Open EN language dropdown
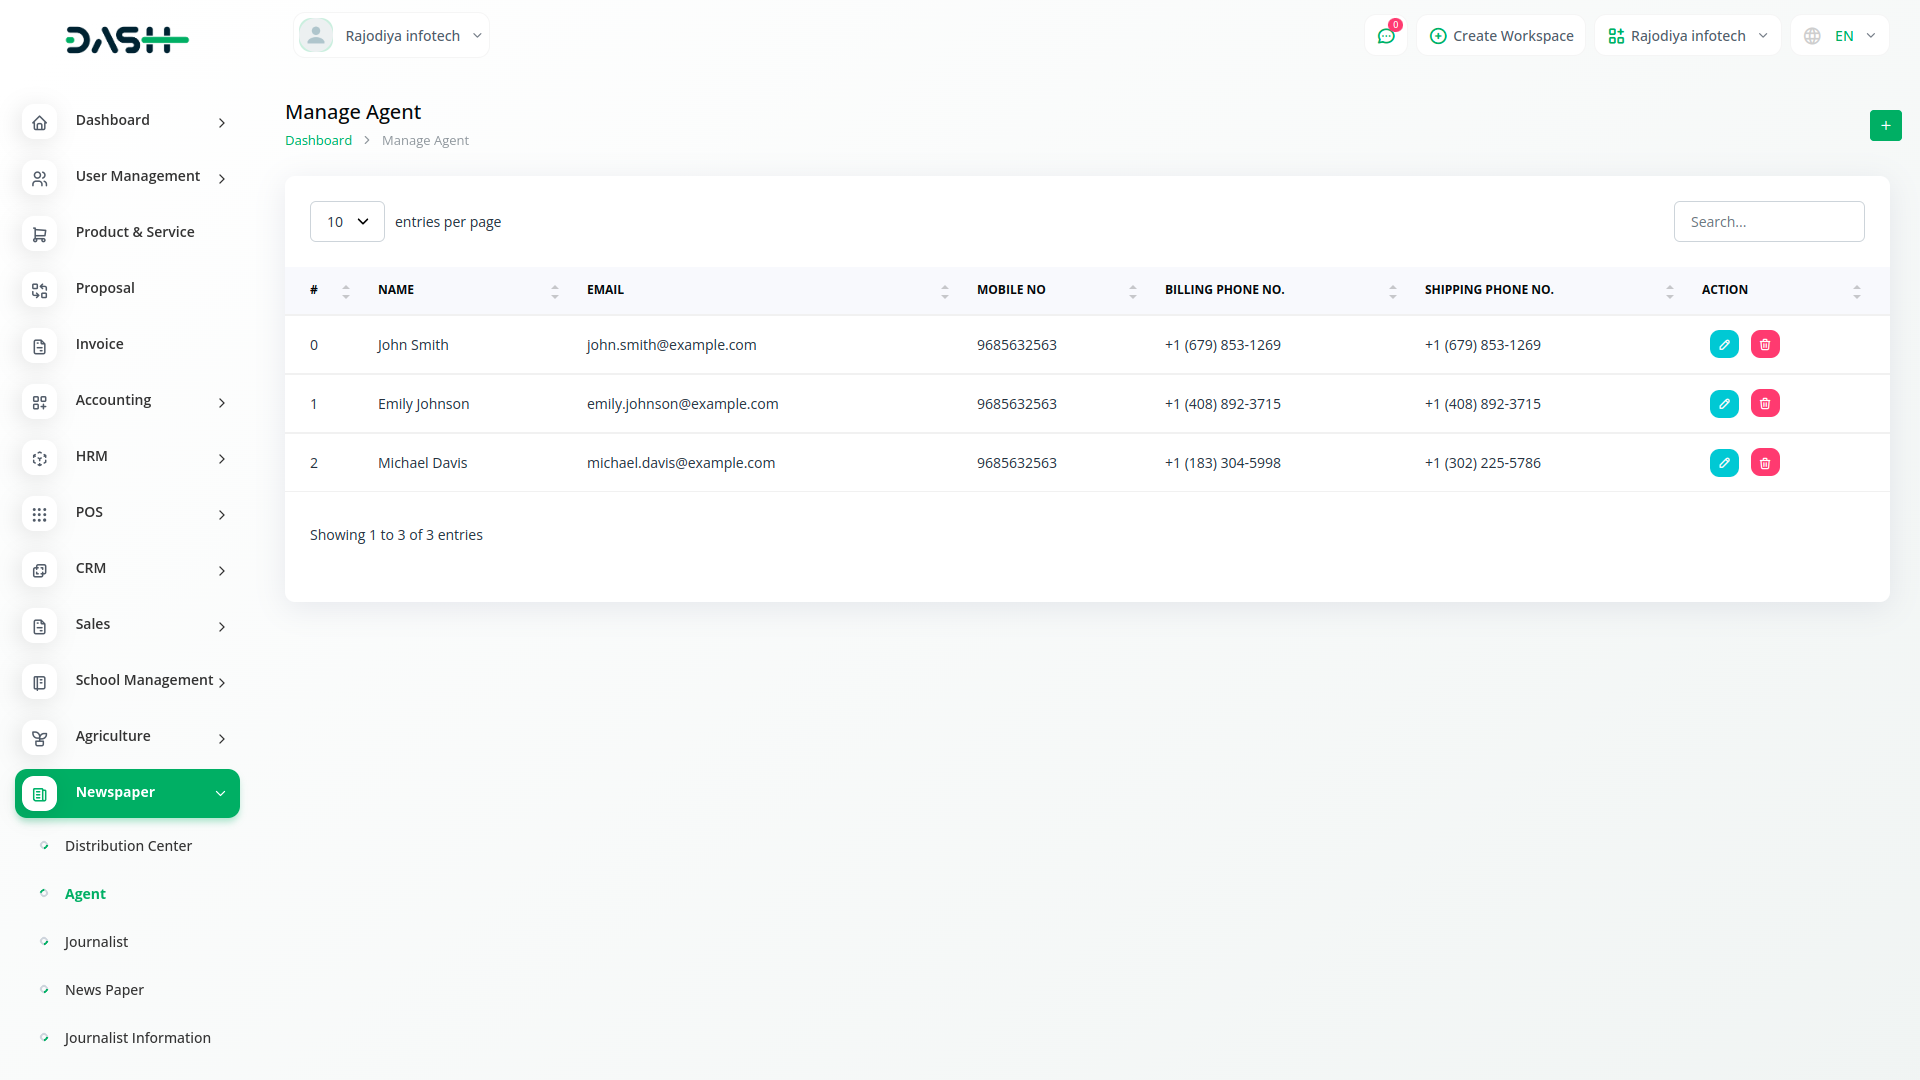1920x1080 pixels. 1840,36
